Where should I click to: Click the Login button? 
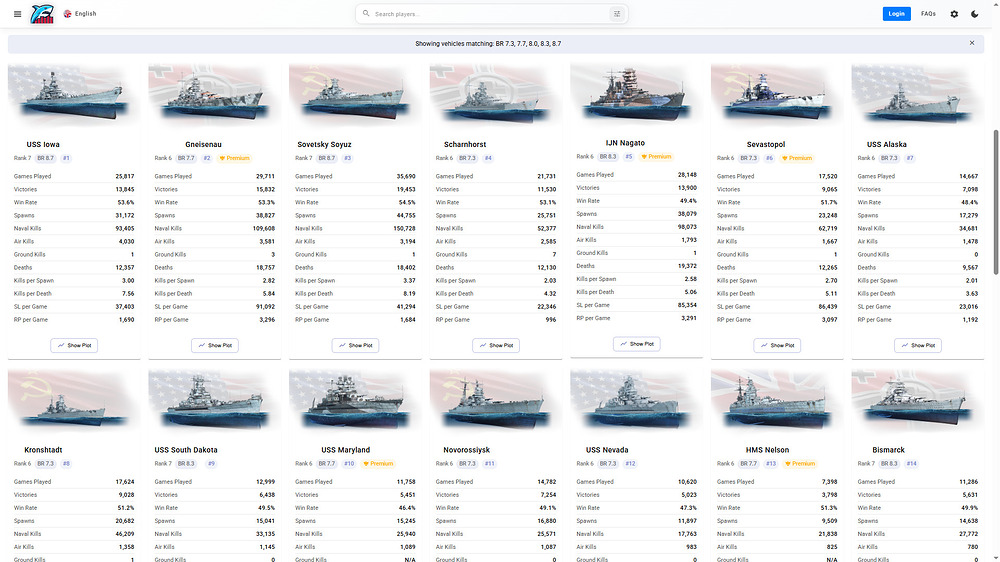coord(896,13)
